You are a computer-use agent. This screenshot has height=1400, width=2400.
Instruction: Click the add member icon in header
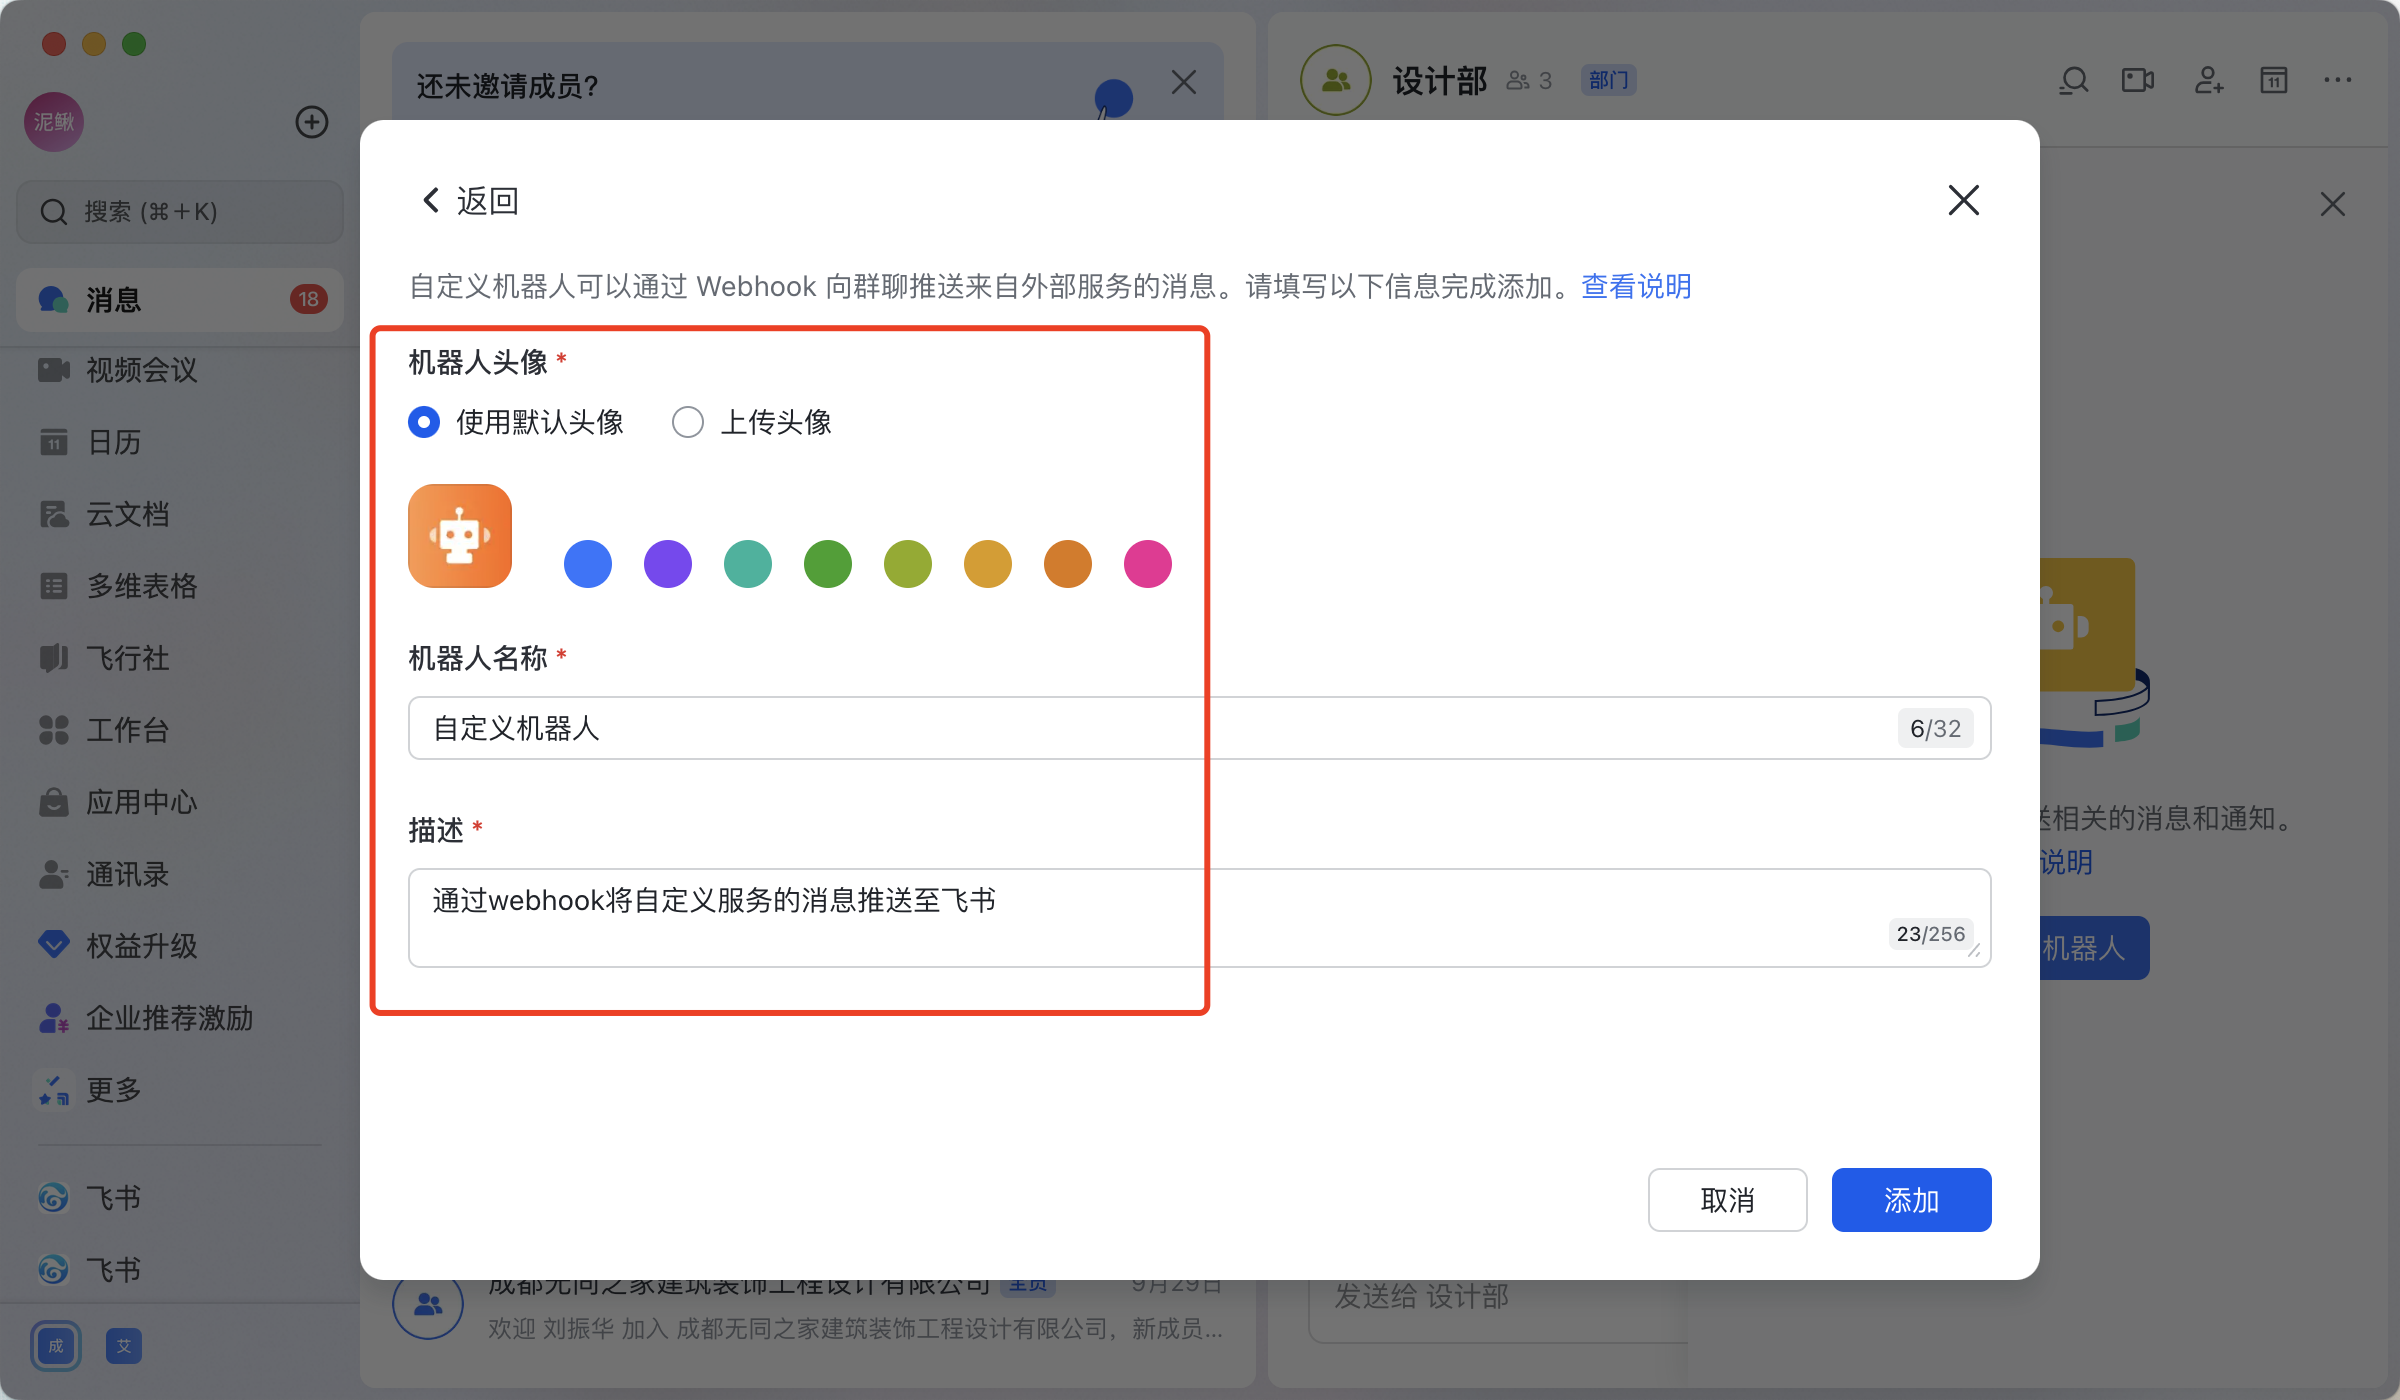pos(2208,80)
